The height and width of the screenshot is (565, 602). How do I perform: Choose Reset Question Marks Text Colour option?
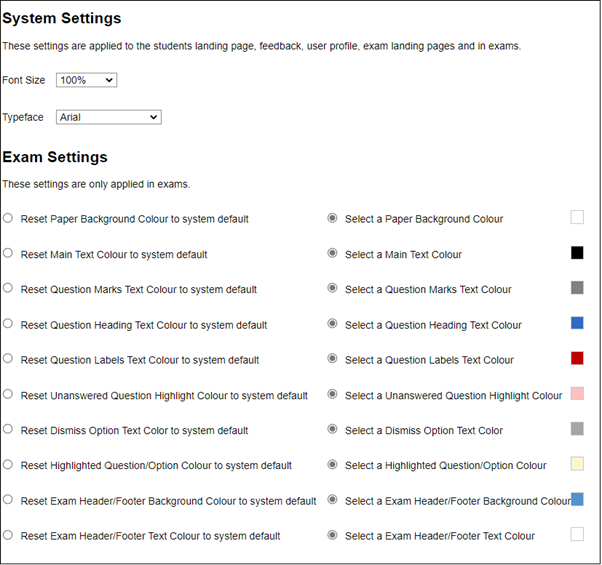(8, 288)
